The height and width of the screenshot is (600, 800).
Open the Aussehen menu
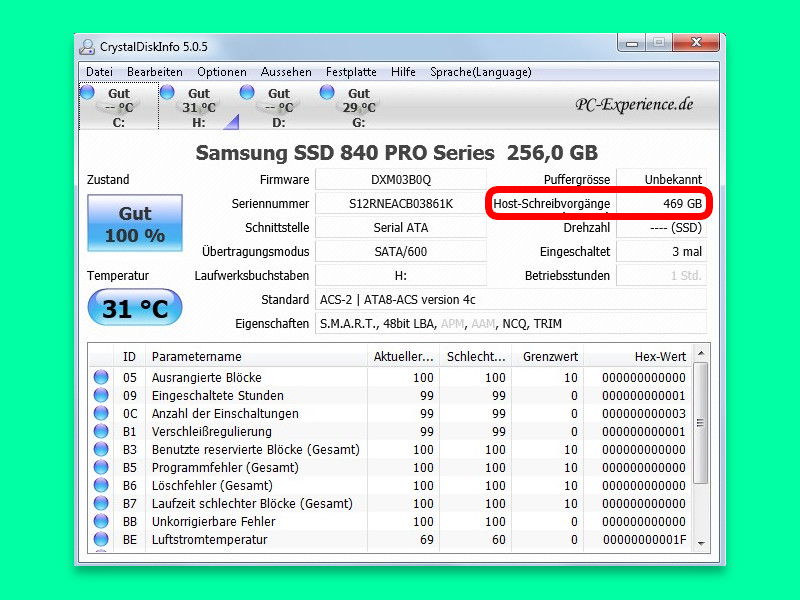pyautogui.click(x=286, y=72)
